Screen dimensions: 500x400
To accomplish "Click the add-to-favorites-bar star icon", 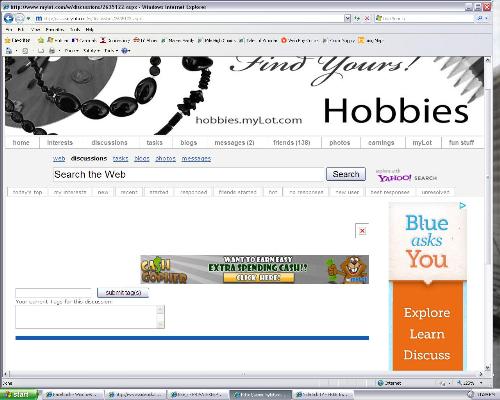I will [x=41, y=40].
